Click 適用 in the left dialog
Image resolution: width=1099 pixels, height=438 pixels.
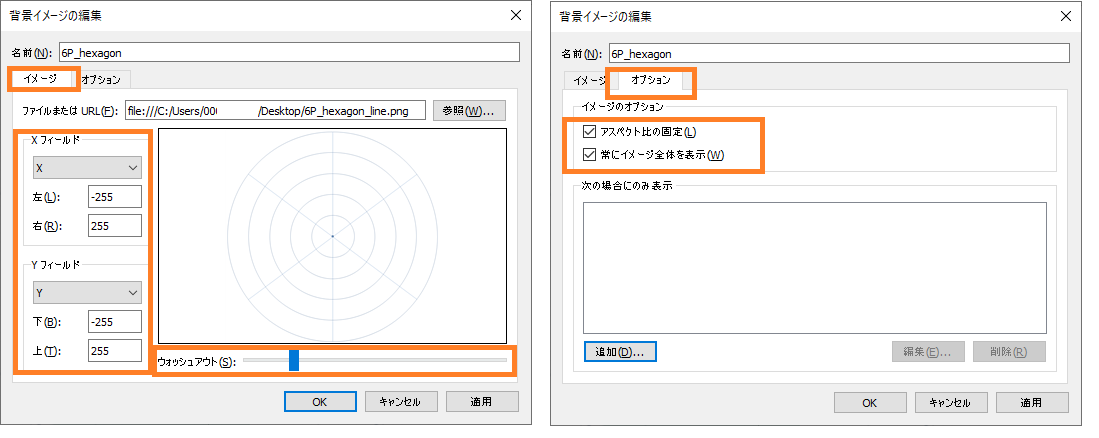pos(482,402)
